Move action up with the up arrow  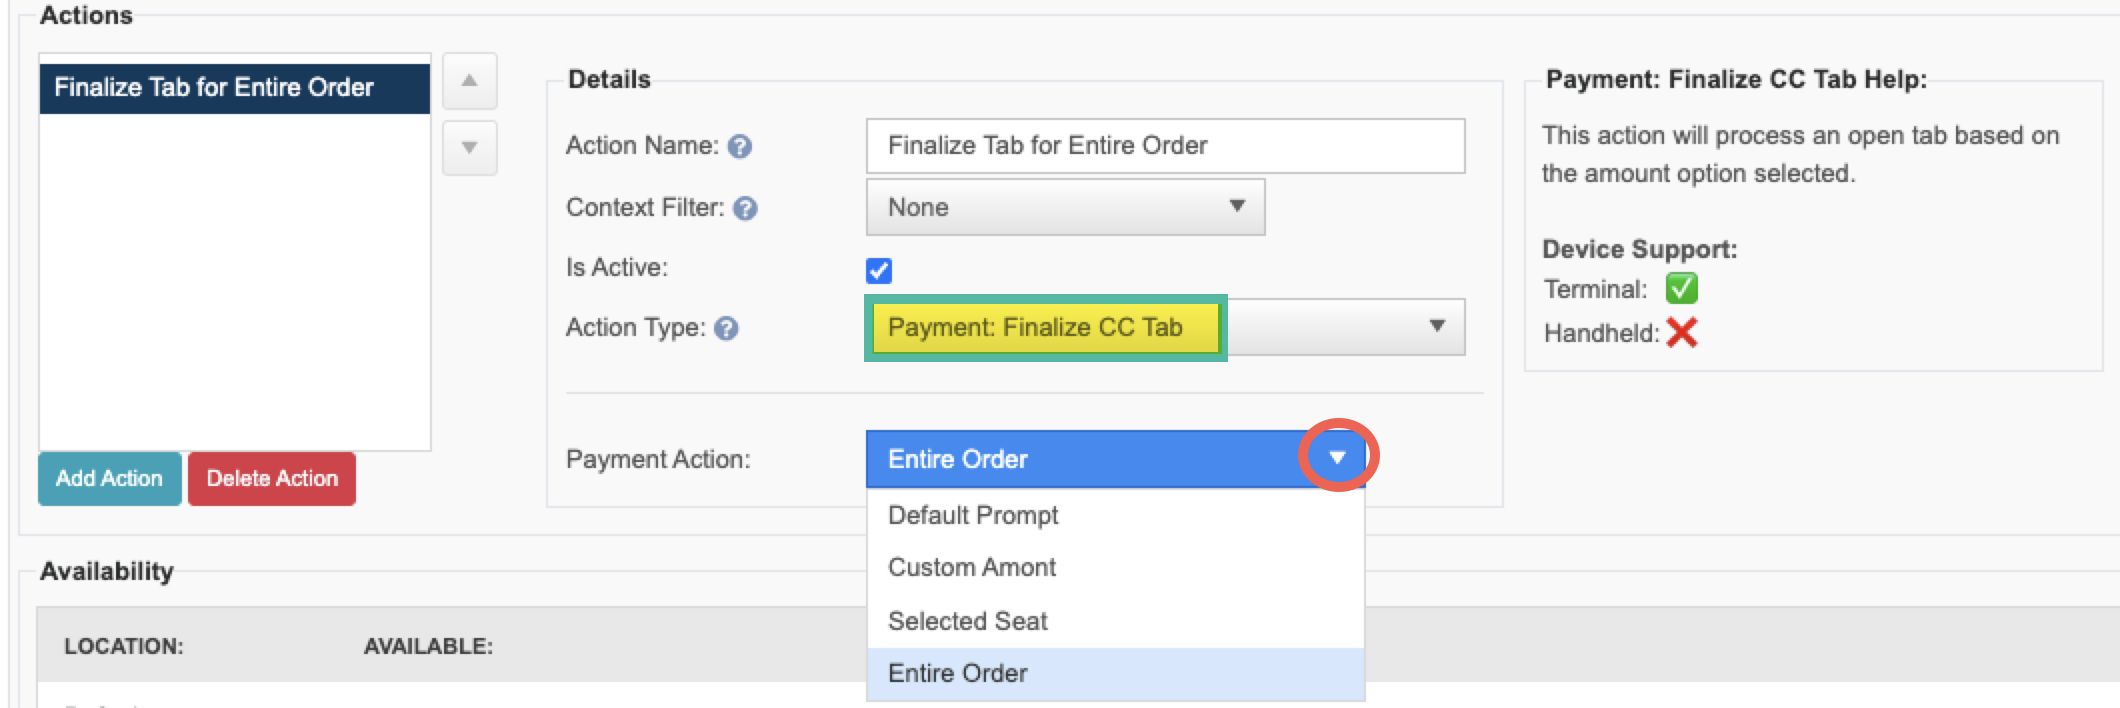(x=469, y=80)
